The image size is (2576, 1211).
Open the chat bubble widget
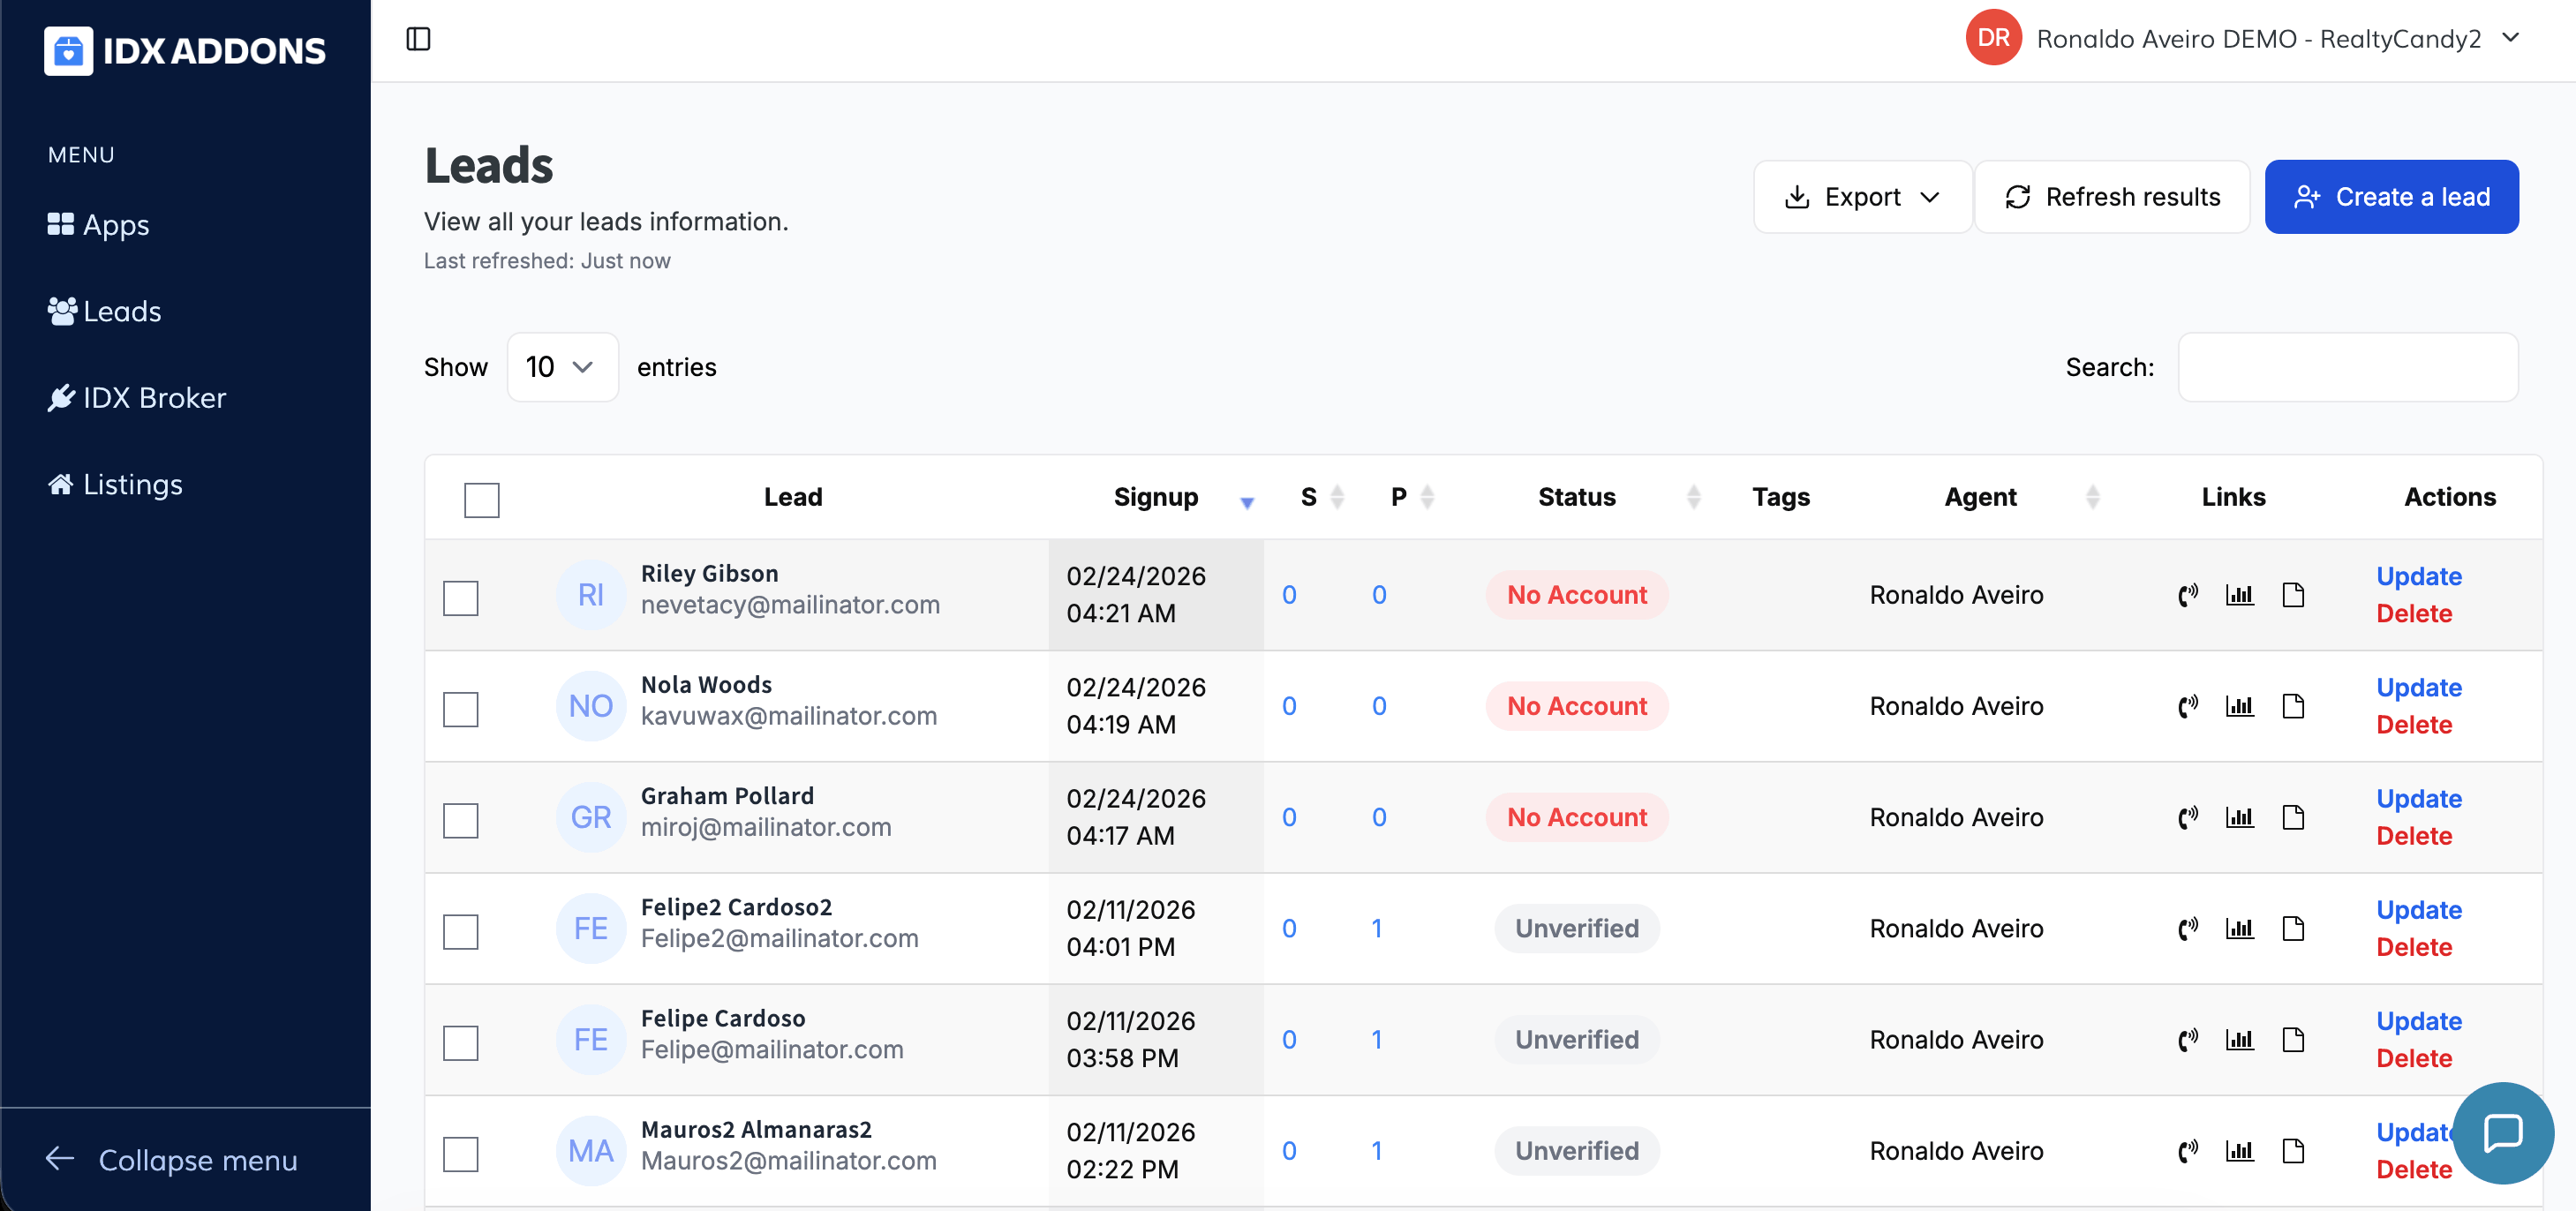2502,1132
